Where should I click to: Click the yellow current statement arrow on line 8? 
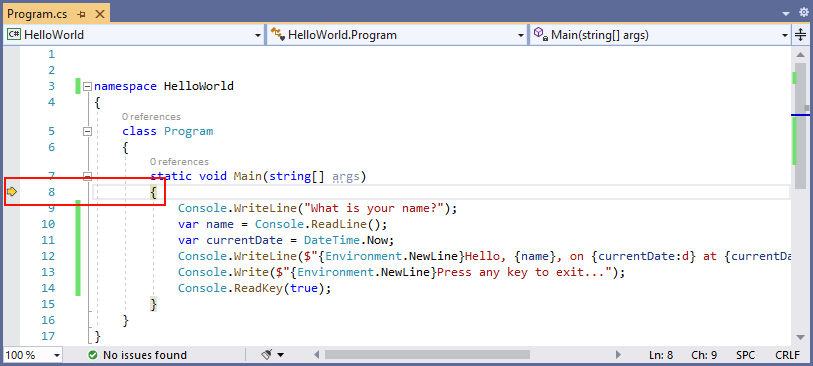[x=12, y=192]
